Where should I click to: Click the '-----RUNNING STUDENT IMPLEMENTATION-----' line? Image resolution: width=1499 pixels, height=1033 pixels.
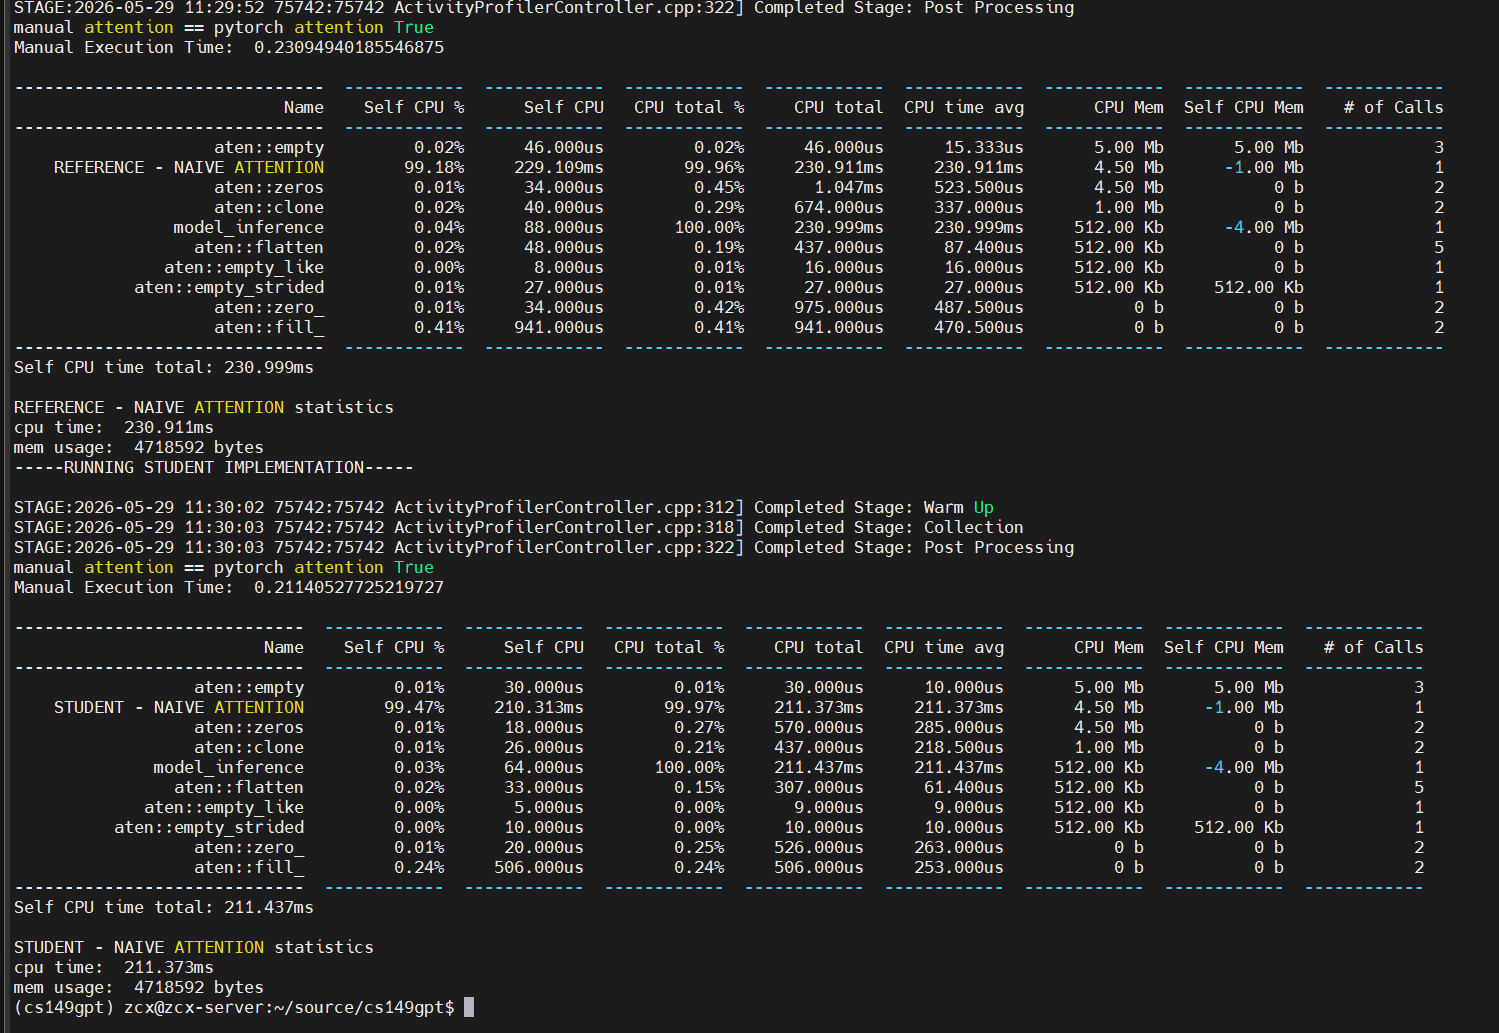214,467
